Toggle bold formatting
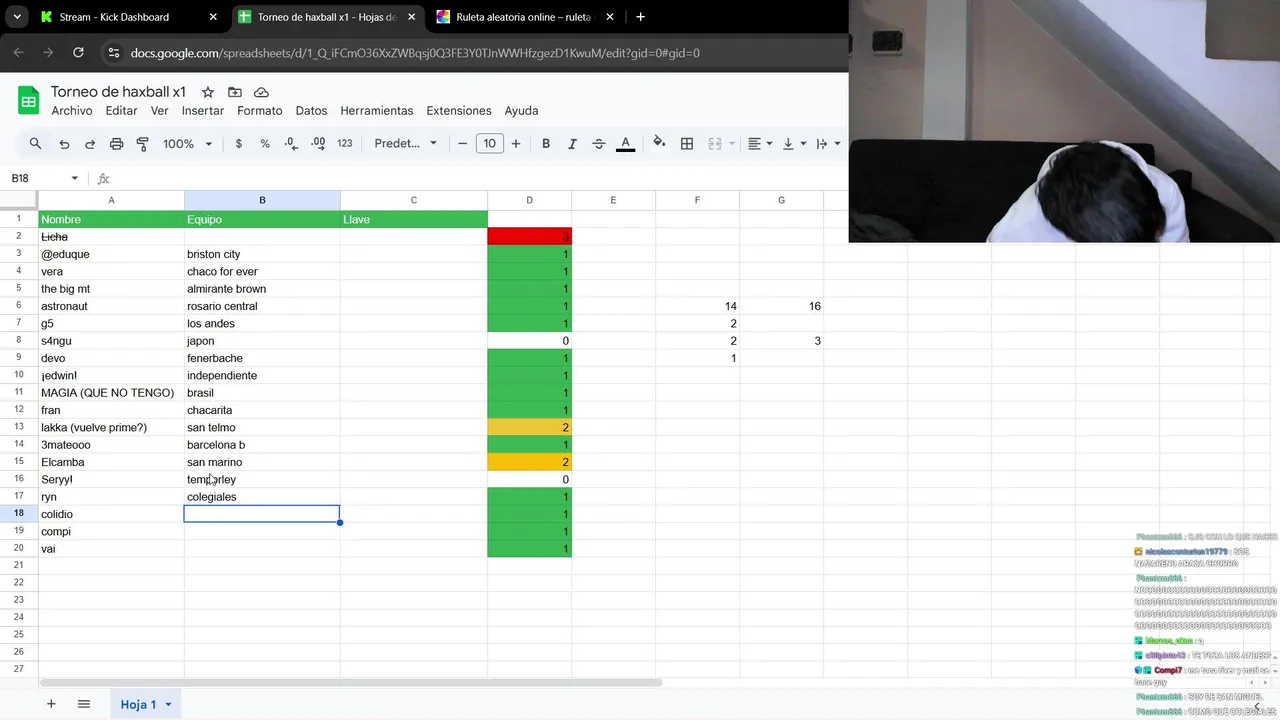 tap(546, 144)
